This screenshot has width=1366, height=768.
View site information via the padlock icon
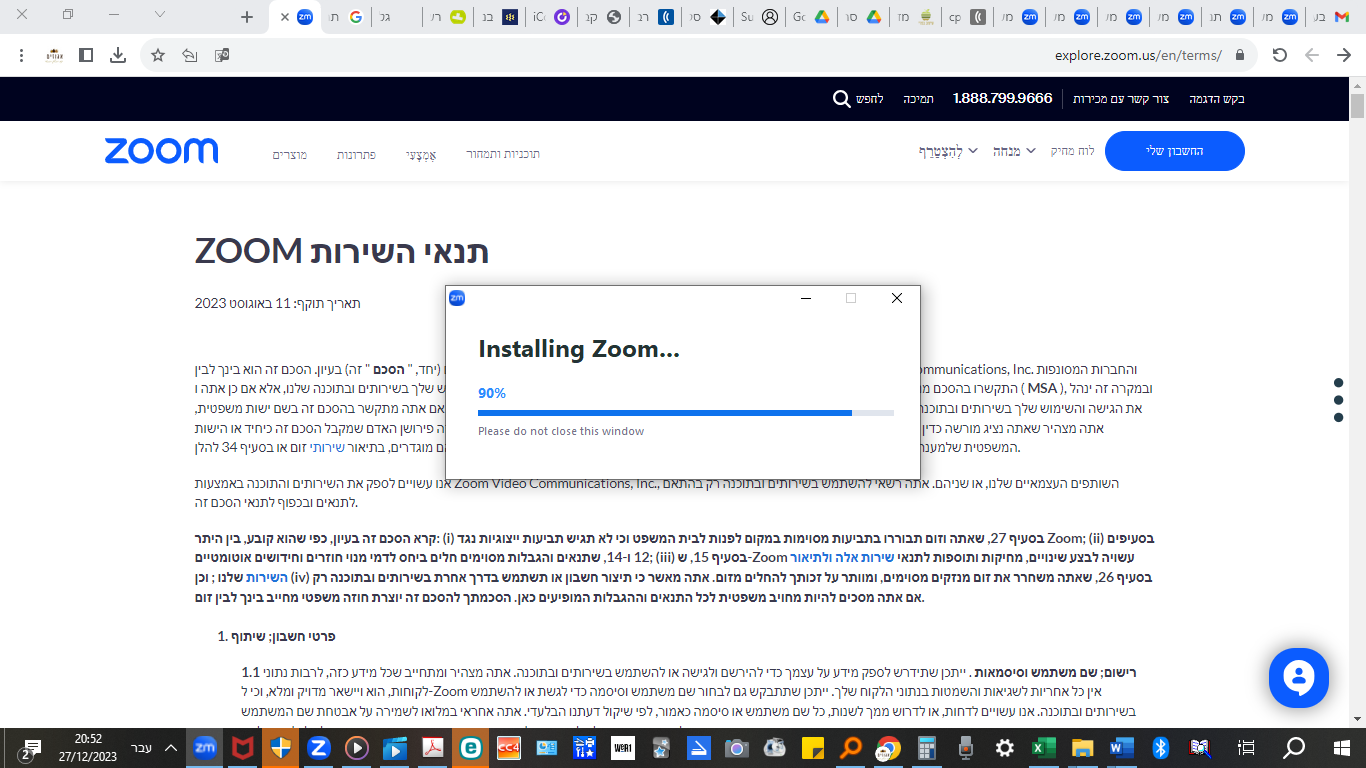point(1240,55)
